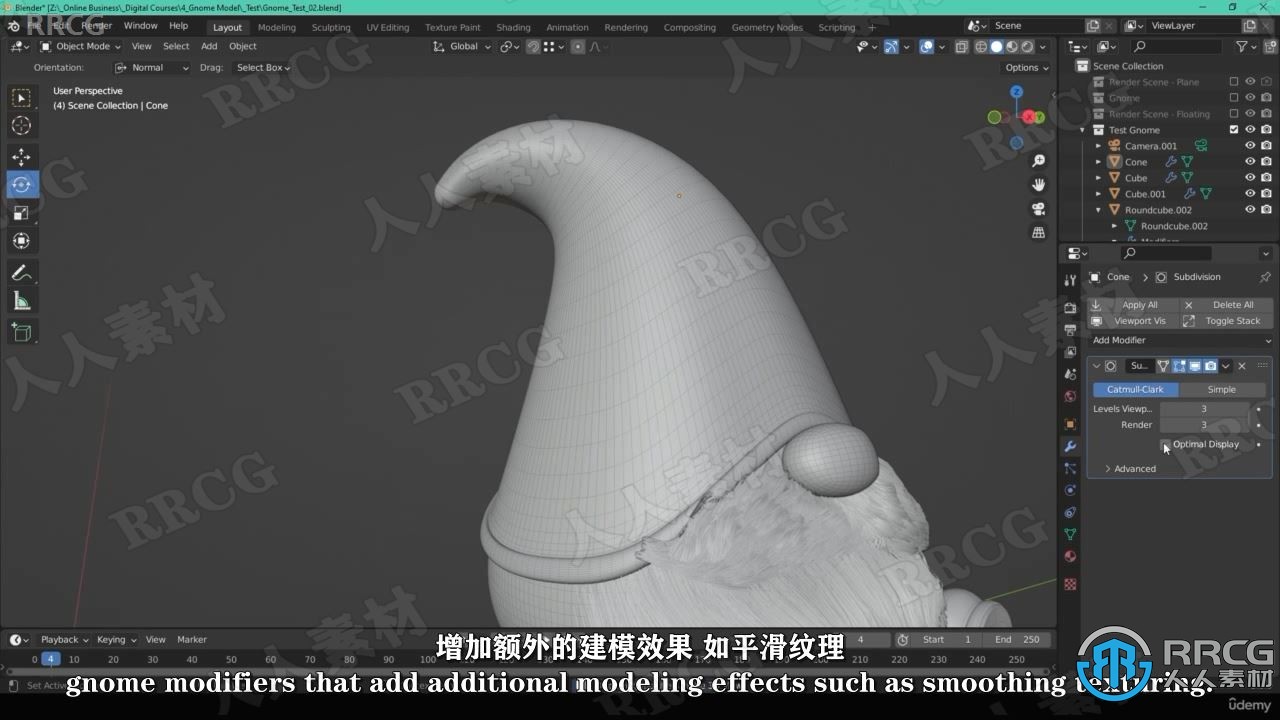Open the Particles properties tab

1070,468
